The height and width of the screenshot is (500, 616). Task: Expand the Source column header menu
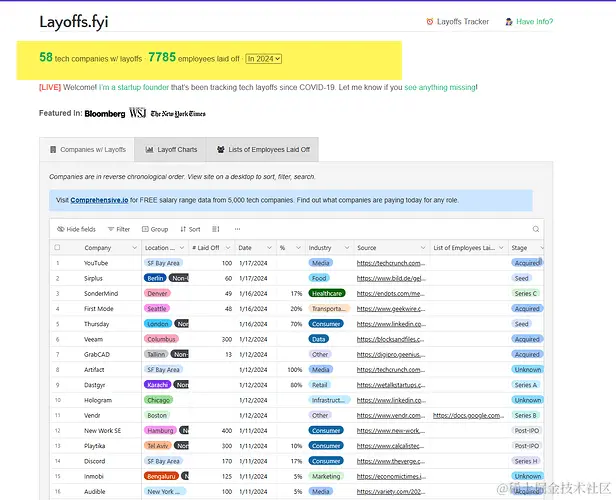click(x=423, y=248)
